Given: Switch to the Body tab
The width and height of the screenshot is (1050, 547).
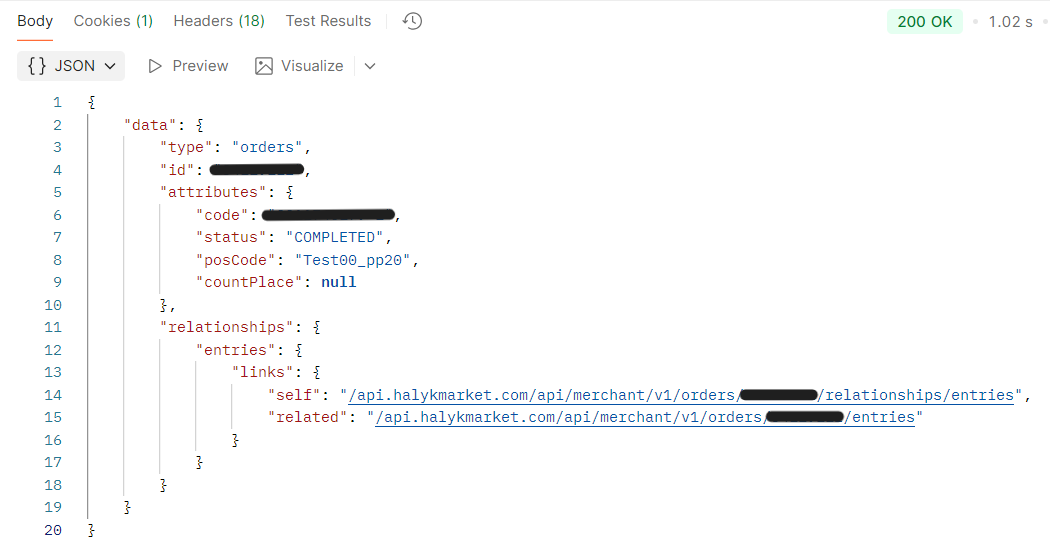Looking at the screenshot, I should (x=35, y=21).
